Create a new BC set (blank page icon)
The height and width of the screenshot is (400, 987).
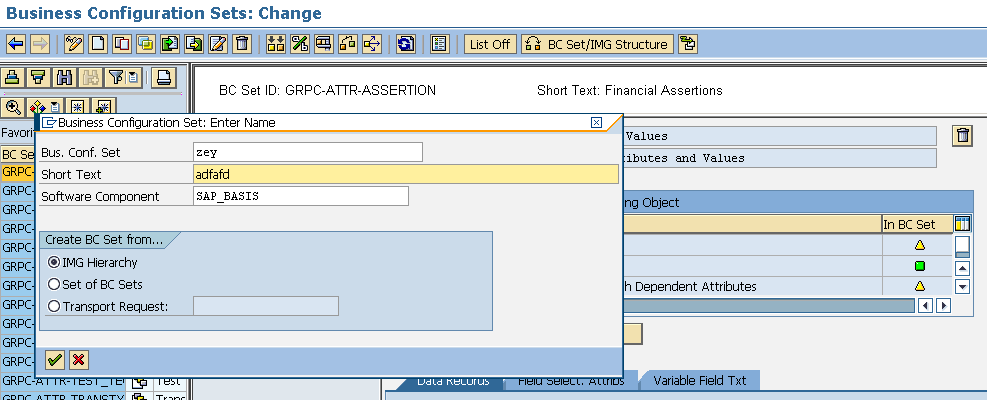coord(98,44)
